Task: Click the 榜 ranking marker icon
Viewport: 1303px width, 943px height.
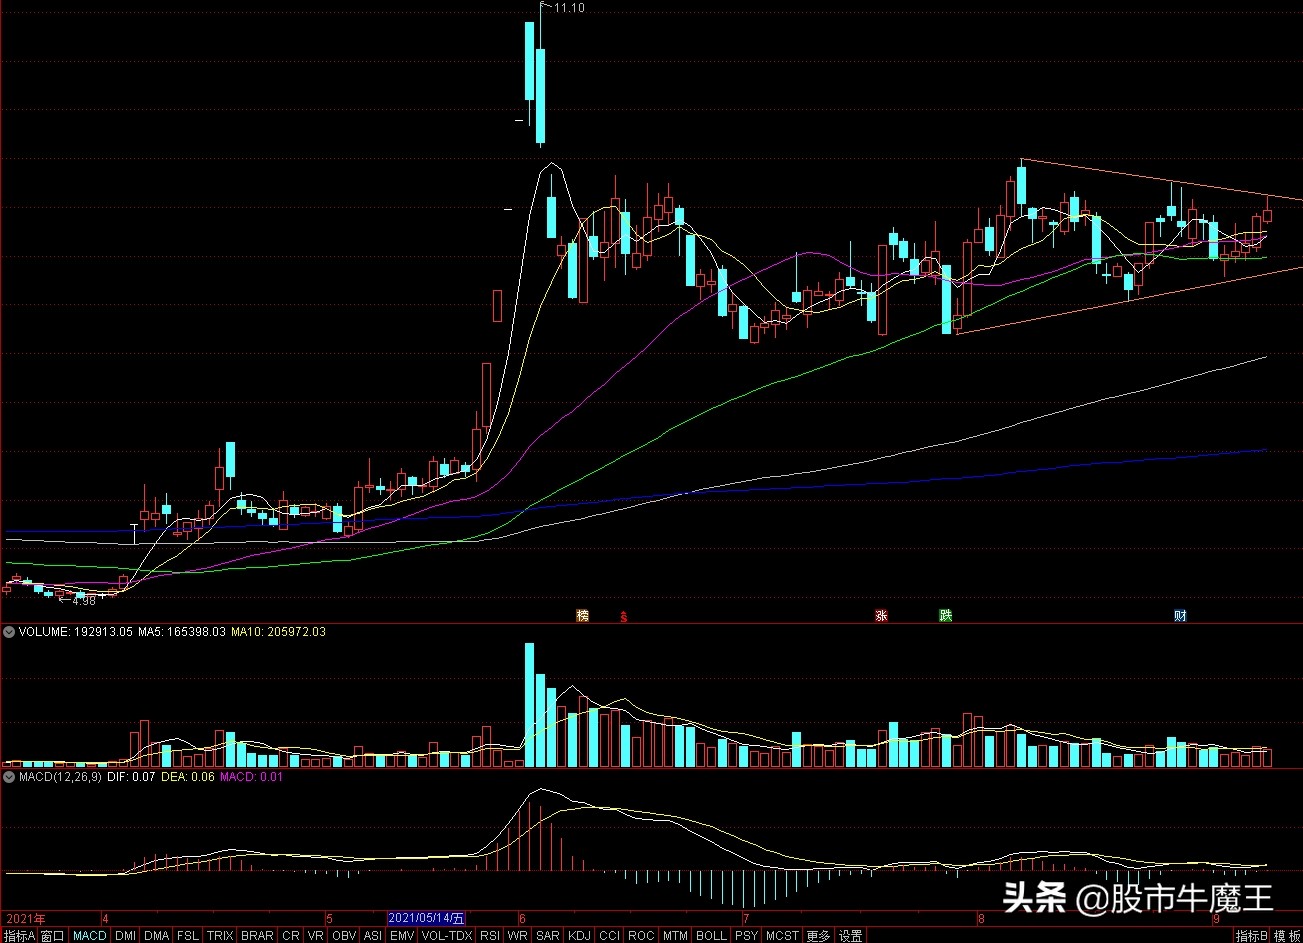Action: point(582,616)
